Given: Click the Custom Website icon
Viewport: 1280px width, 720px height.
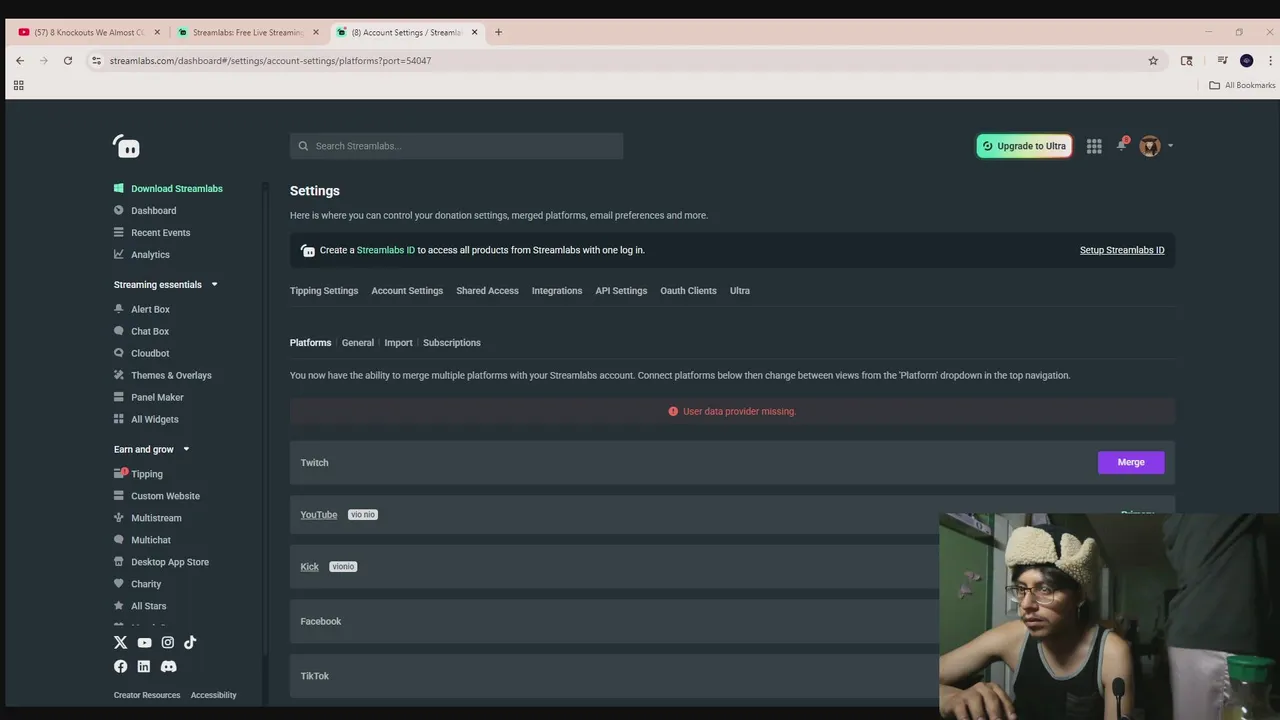Looking at the screenshot, I should 119,496.
